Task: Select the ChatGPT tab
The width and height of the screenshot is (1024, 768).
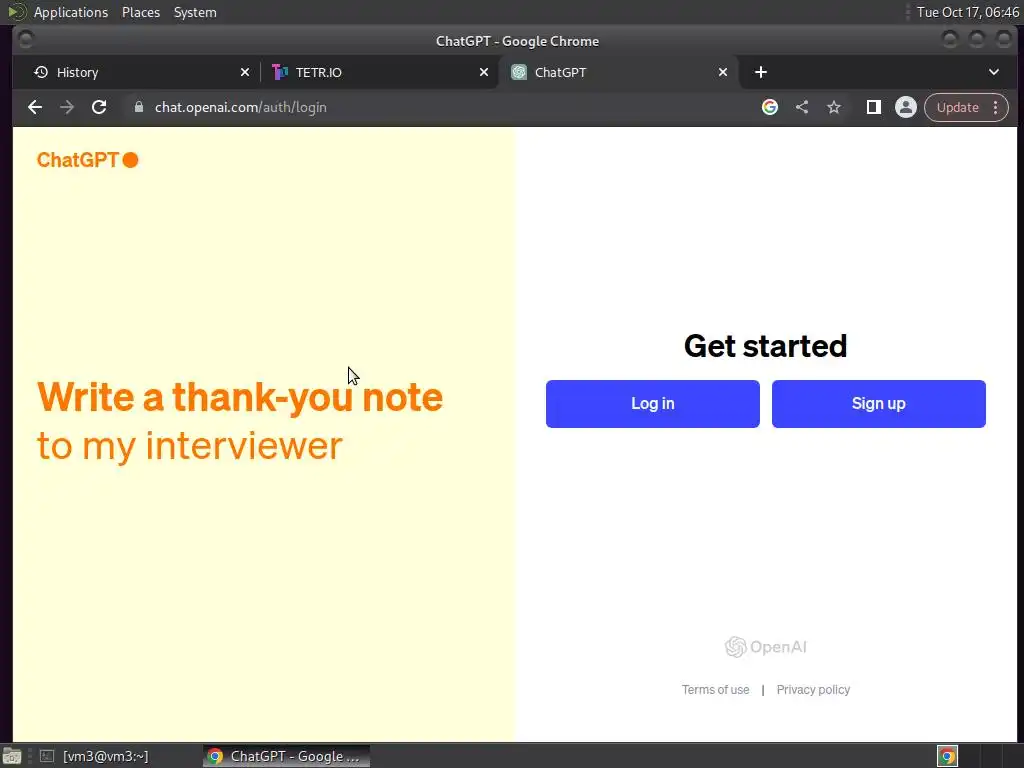Action: click(x=619, y=72)
